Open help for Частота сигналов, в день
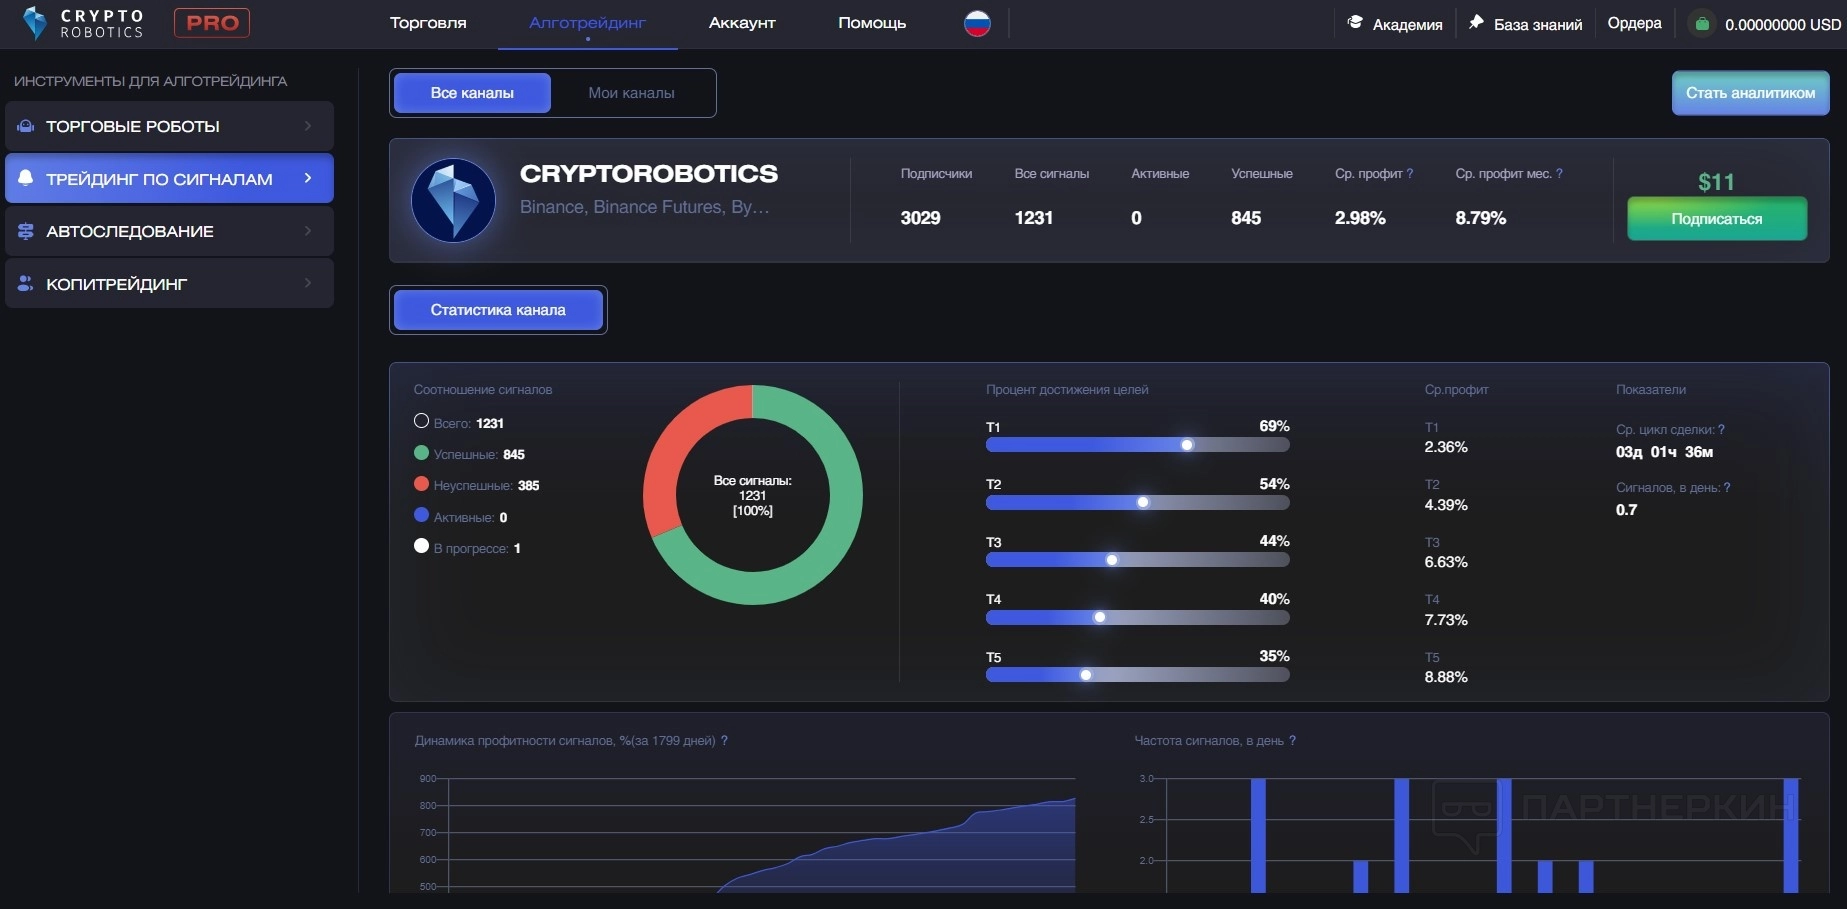The height and width of the screenshot is (909, 1847). (1292, 741)
